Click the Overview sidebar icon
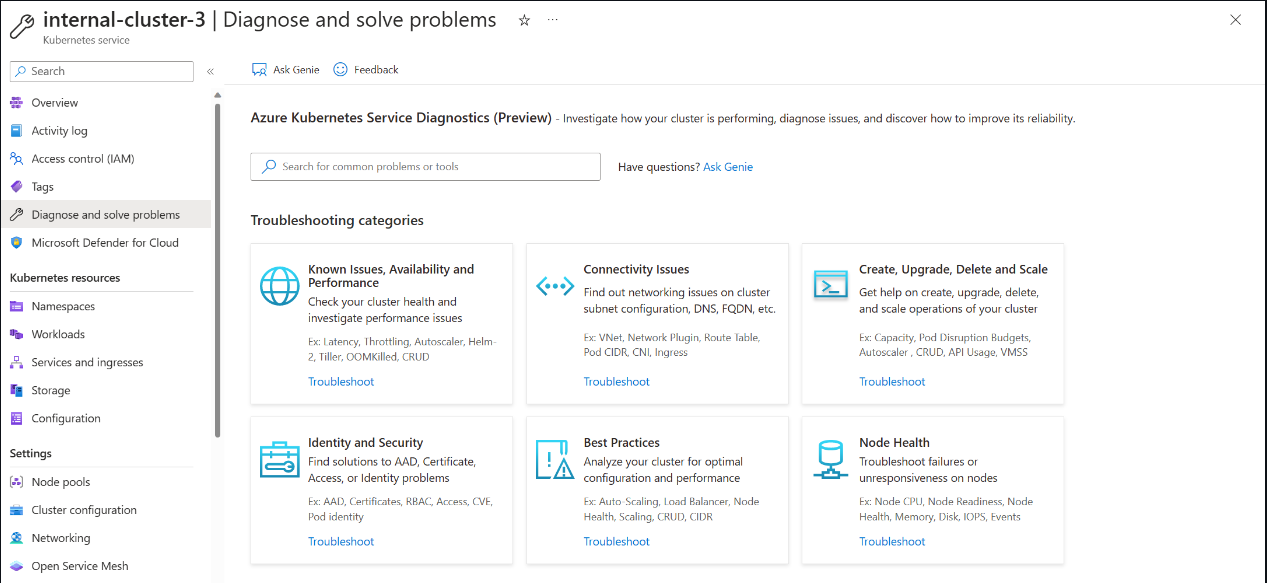 pos(16,103)
